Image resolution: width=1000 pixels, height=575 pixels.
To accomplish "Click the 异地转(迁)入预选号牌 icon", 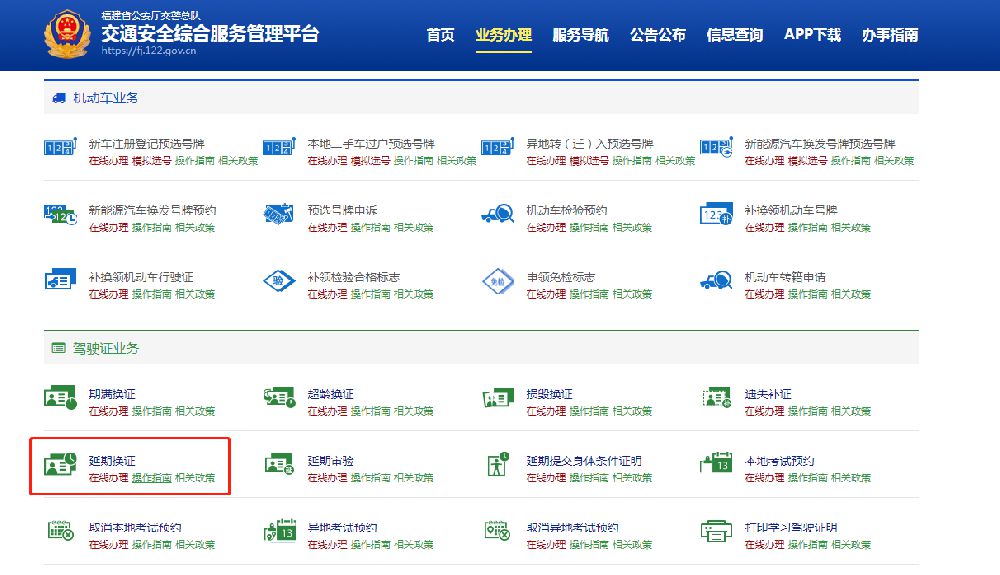I will tap(497, 147).
